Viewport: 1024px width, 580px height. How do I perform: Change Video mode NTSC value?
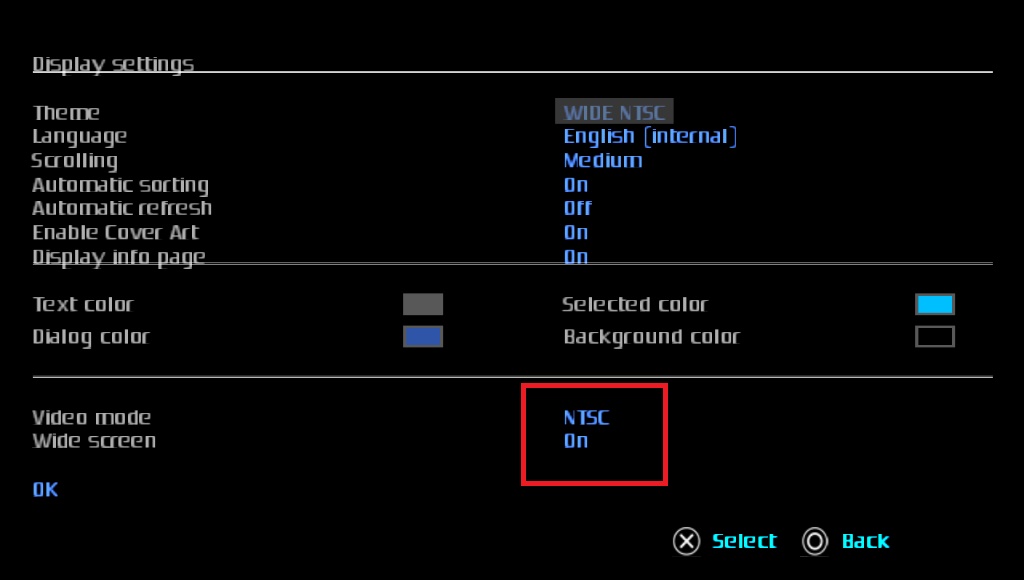tap(587, 418)
